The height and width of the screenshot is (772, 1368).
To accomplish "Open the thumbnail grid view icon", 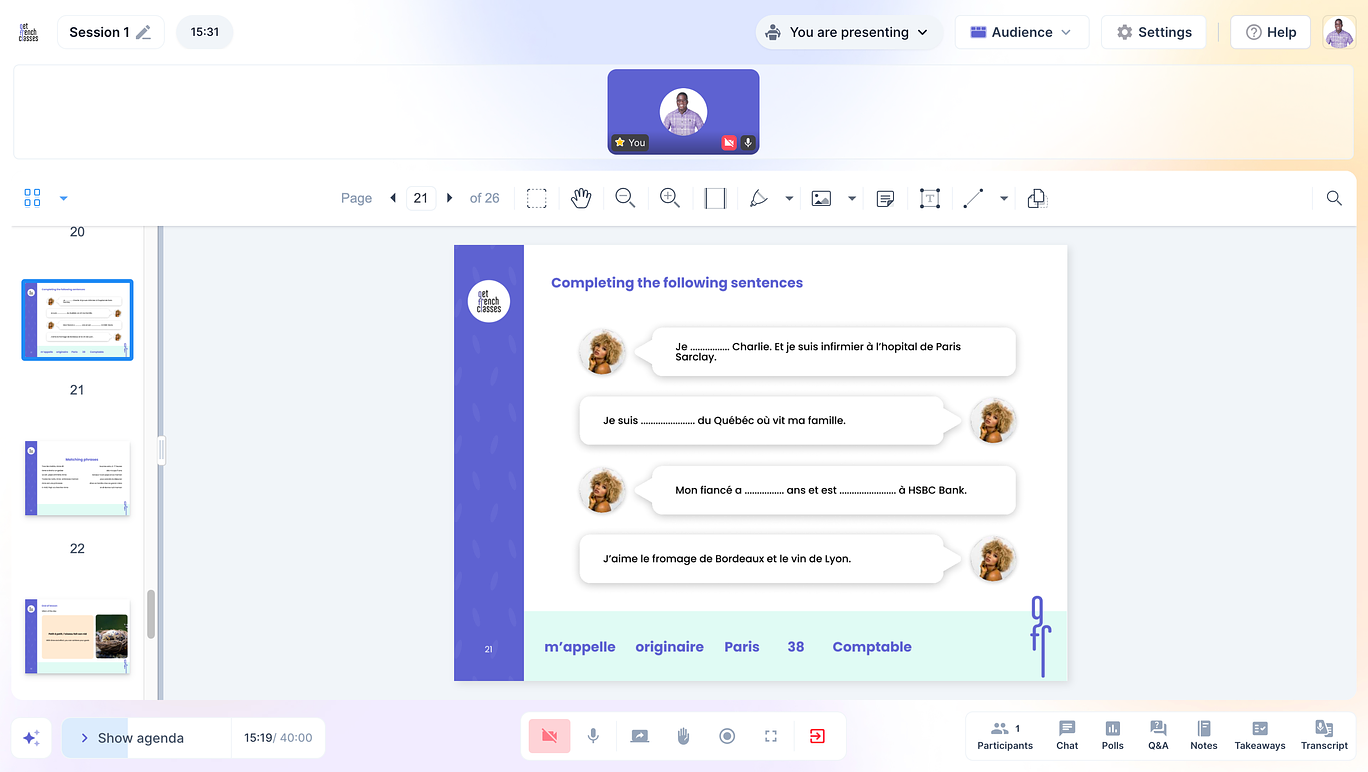I will tap(32, 198).
